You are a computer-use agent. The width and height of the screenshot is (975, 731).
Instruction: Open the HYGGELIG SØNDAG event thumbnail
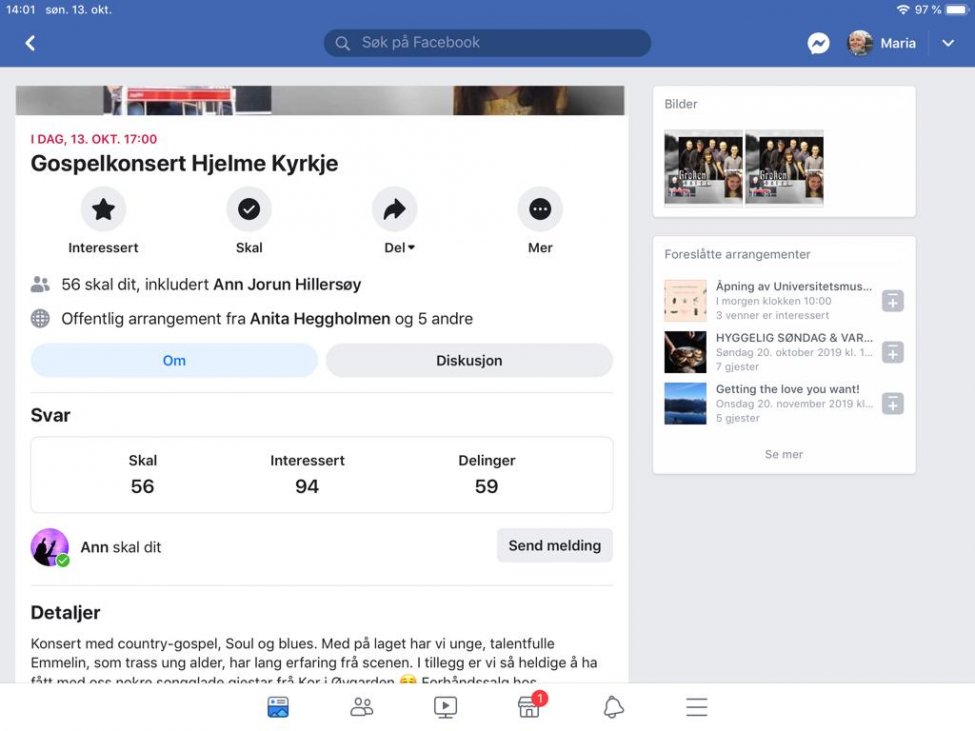685,352
